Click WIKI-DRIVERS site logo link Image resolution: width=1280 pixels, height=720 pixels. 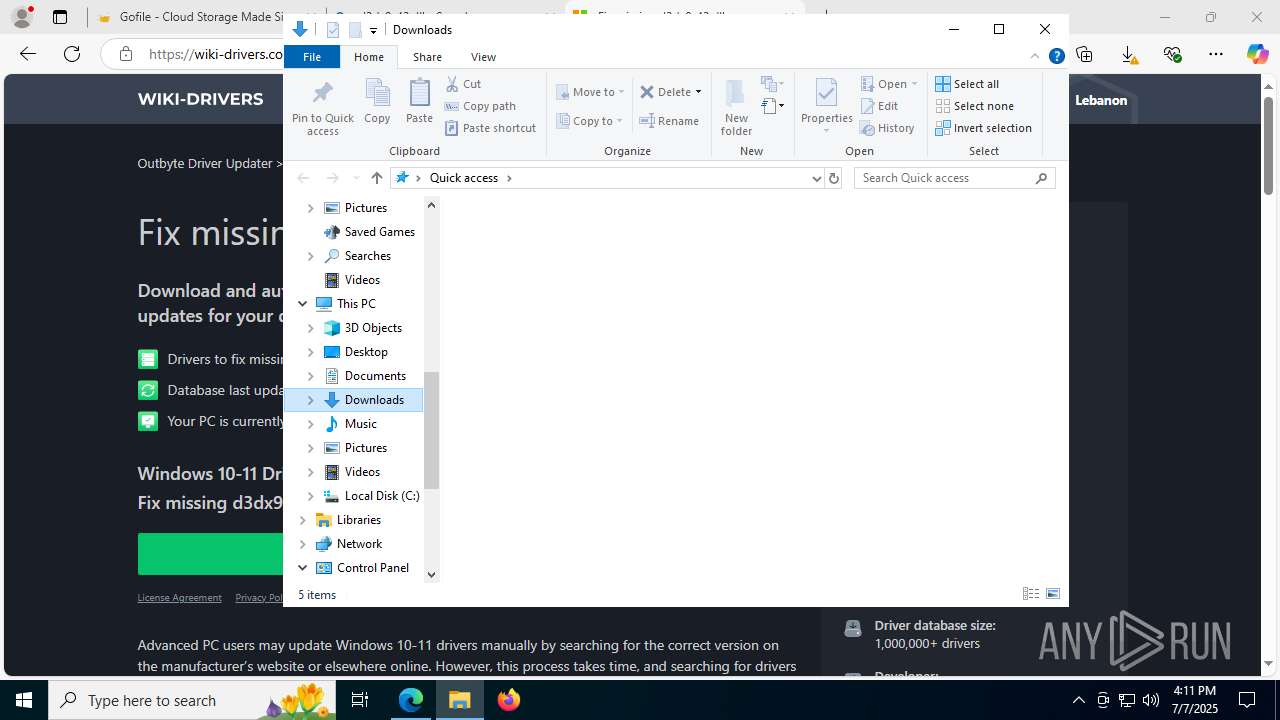coord(200,99)
